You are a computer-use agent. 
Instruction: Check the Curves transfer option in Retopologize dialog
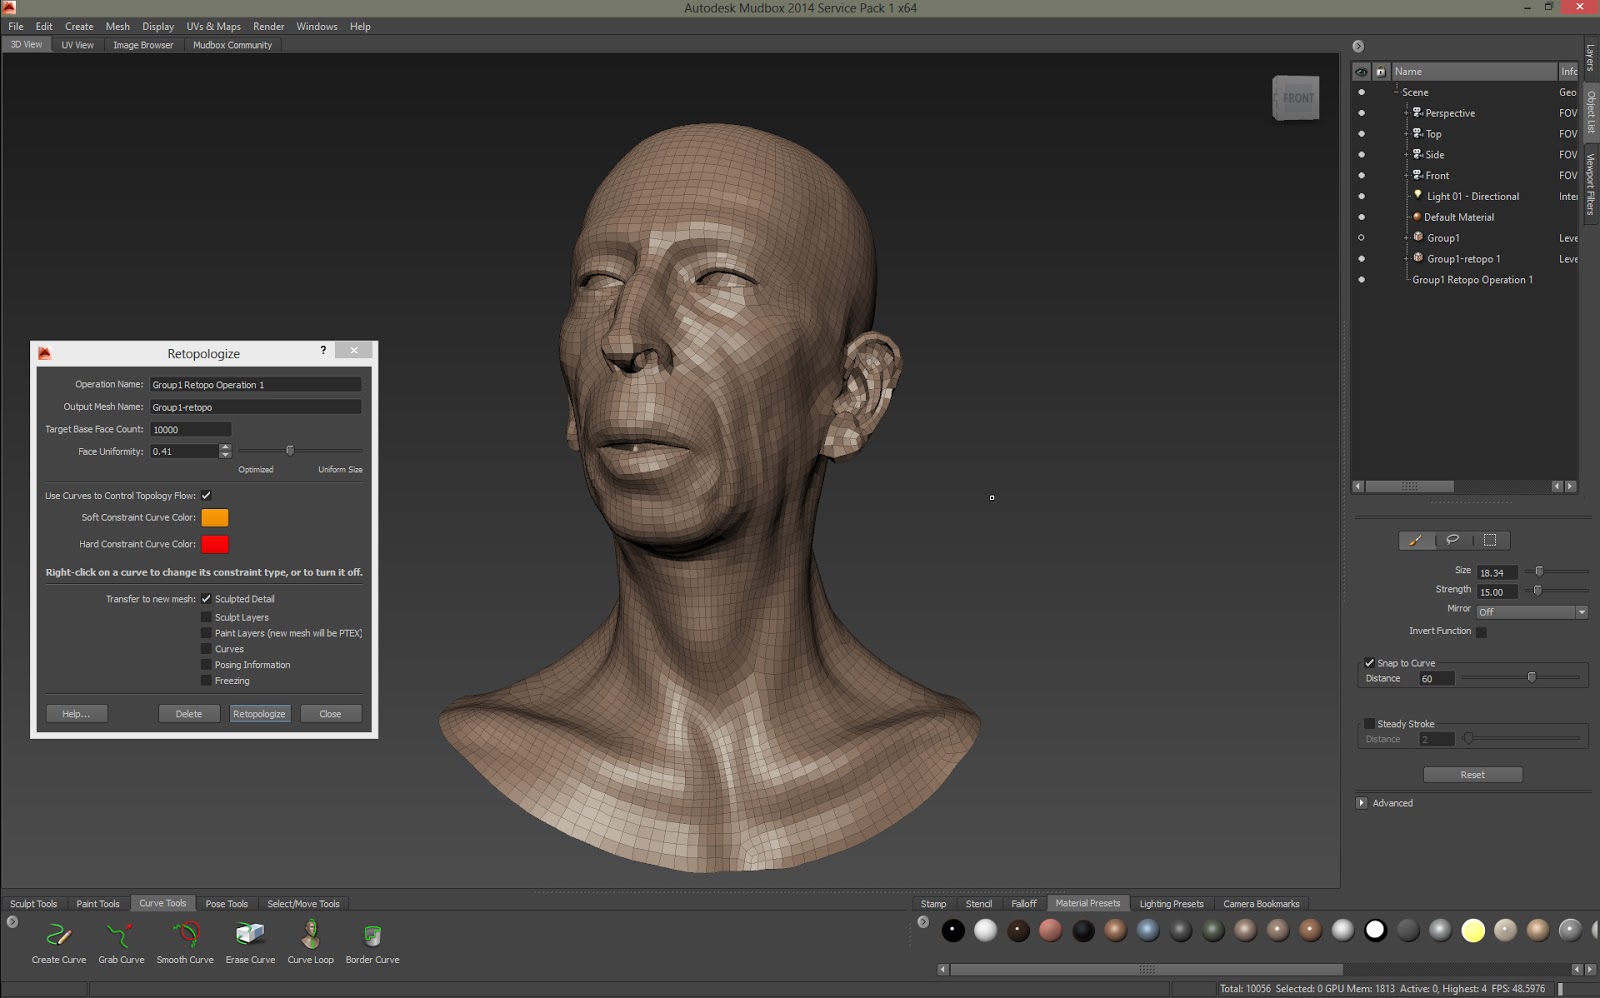point(207,648)
